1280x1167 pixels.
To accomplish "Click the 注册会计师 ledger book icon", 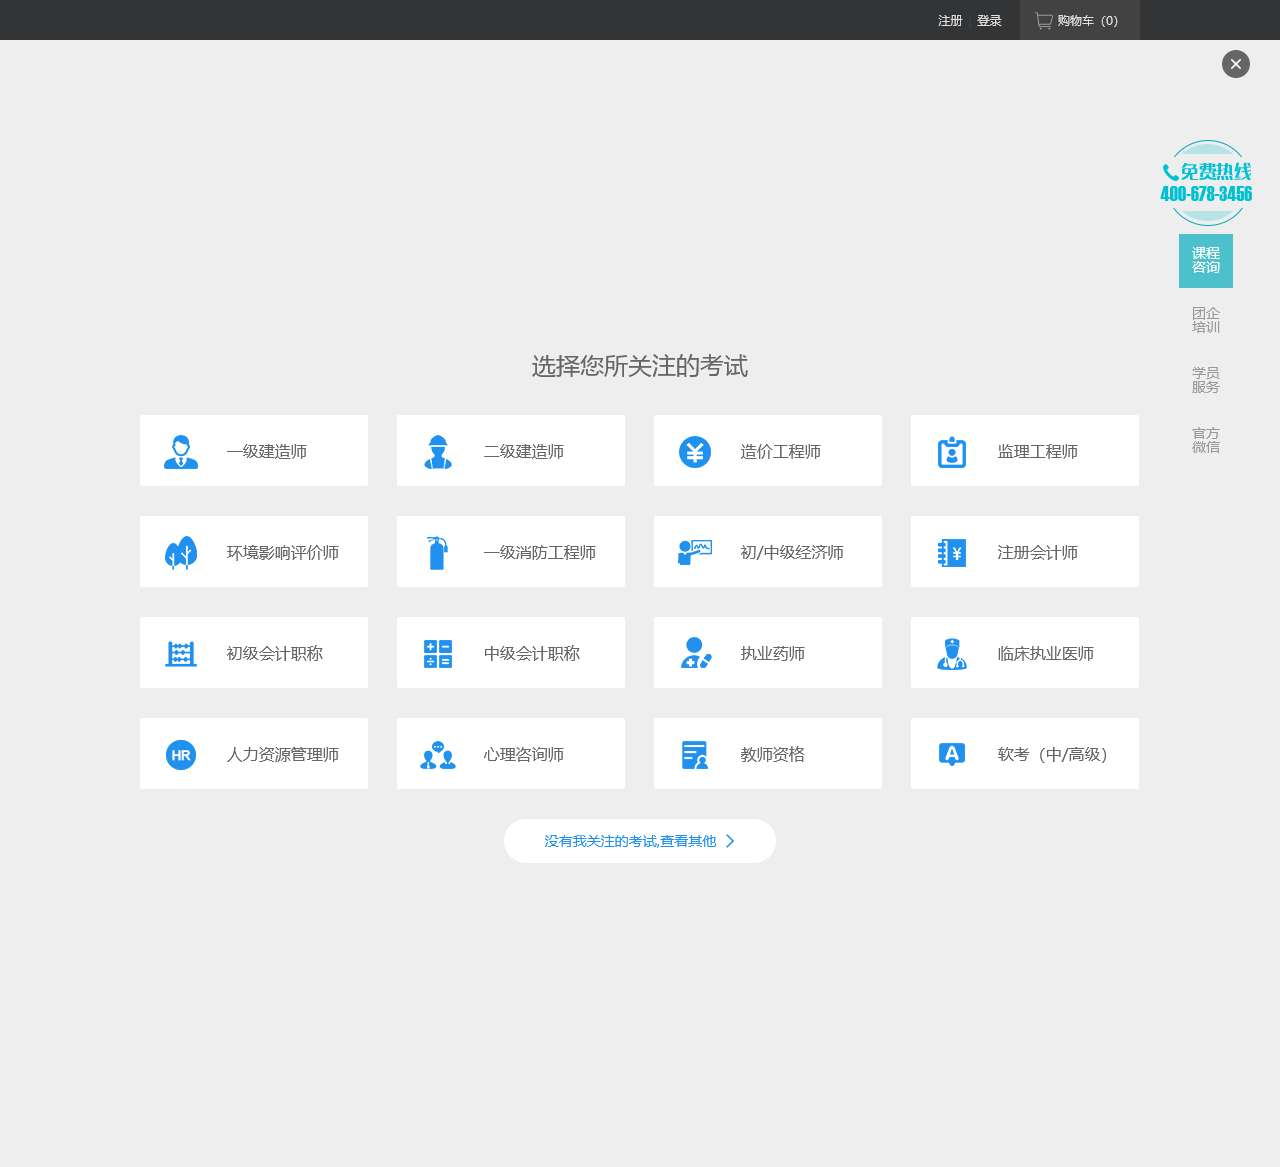I will 952,553.
